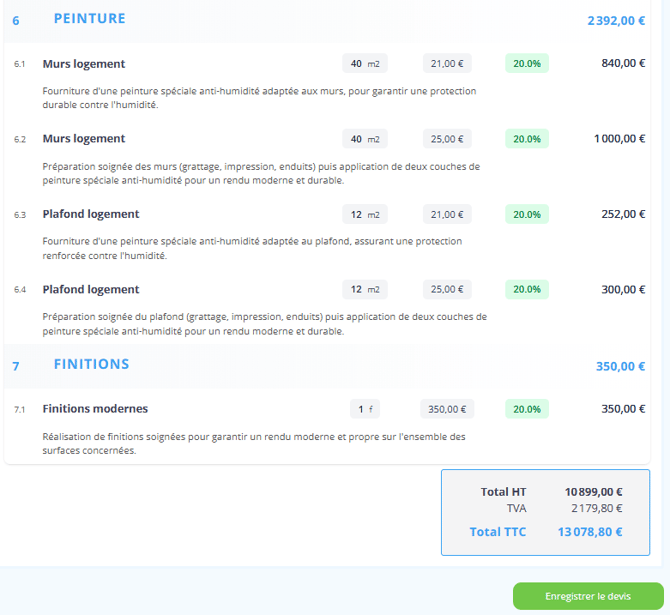This screenshot has height=615, width=670.
Task: Open the 20.0% VAT selector on line 6.3
Action: pos(526,214)
